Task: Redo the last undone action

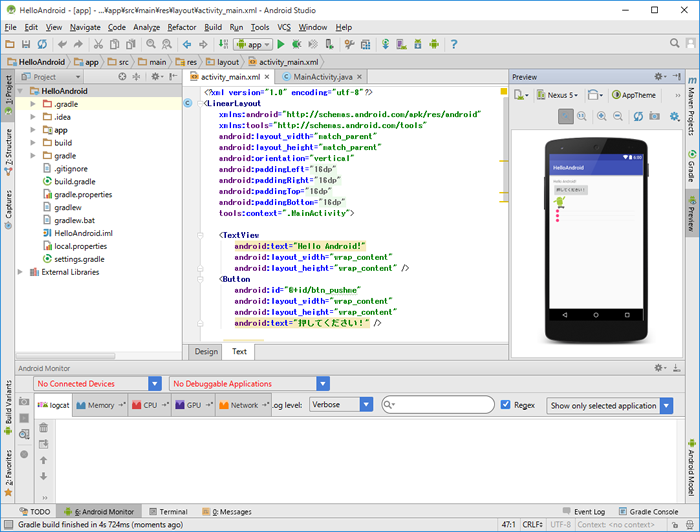Action: click(x=78, y=44)
